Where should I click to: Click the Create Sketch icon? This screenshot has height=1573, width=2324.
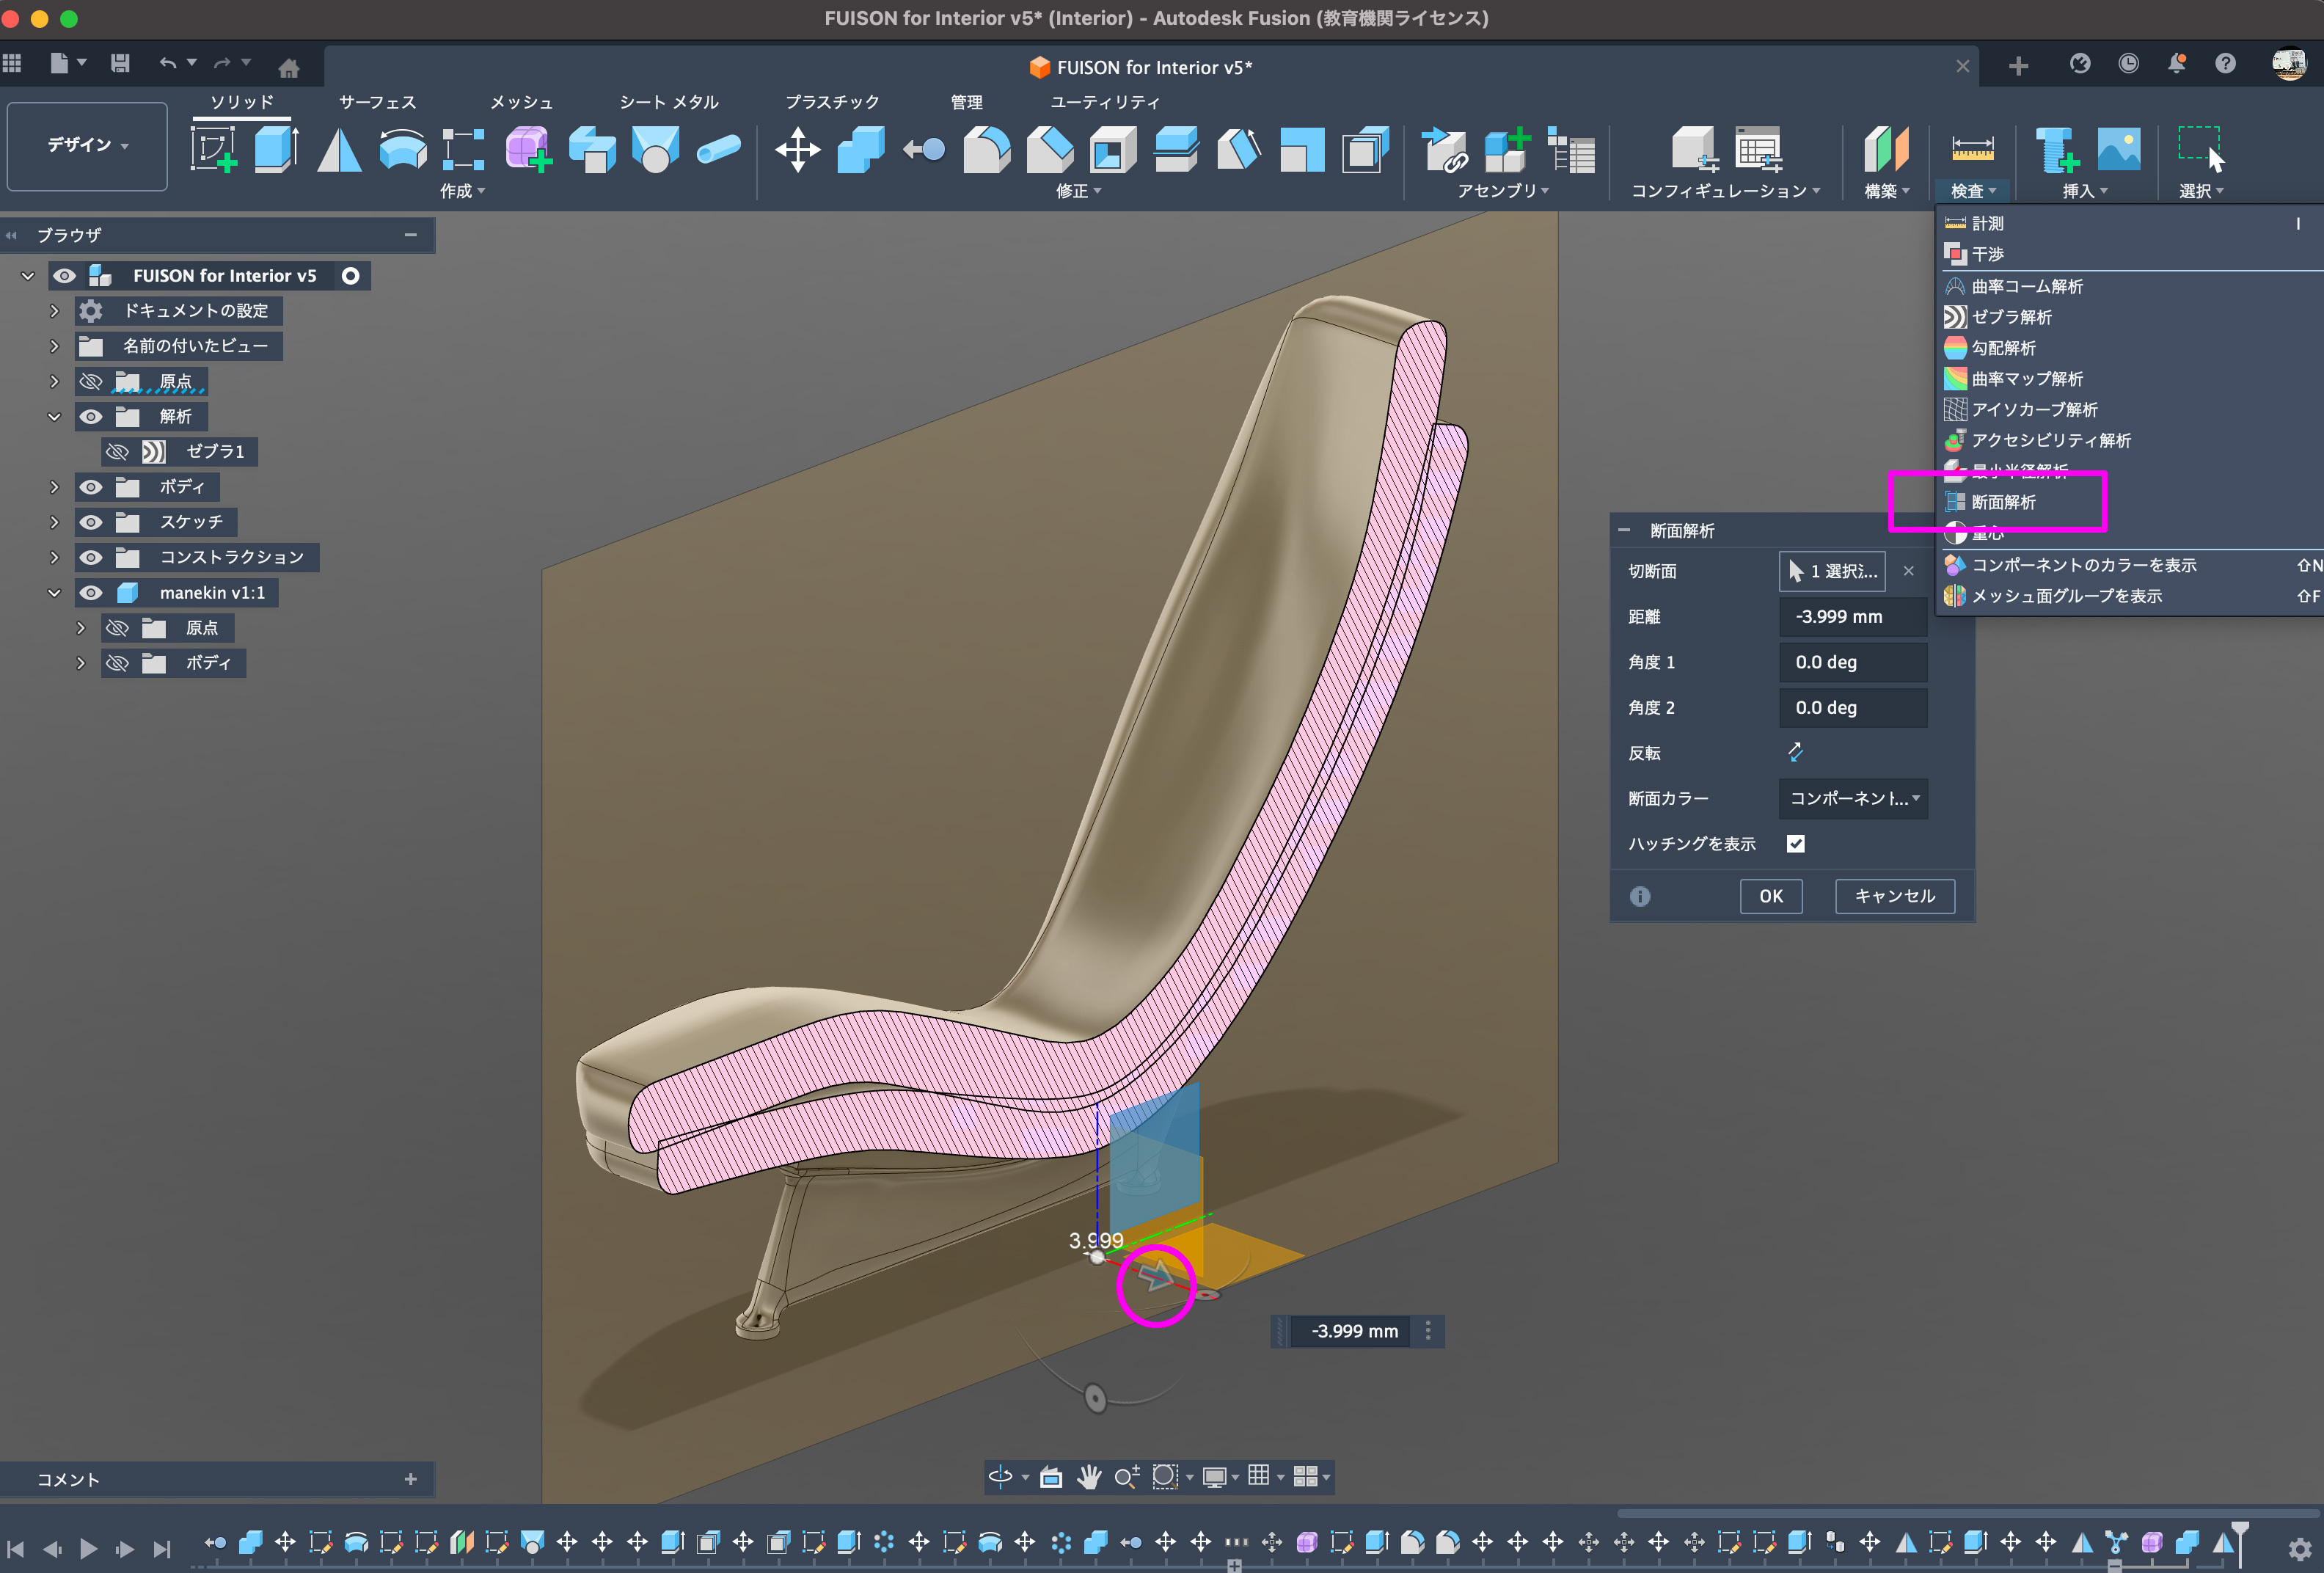[213, 150]
